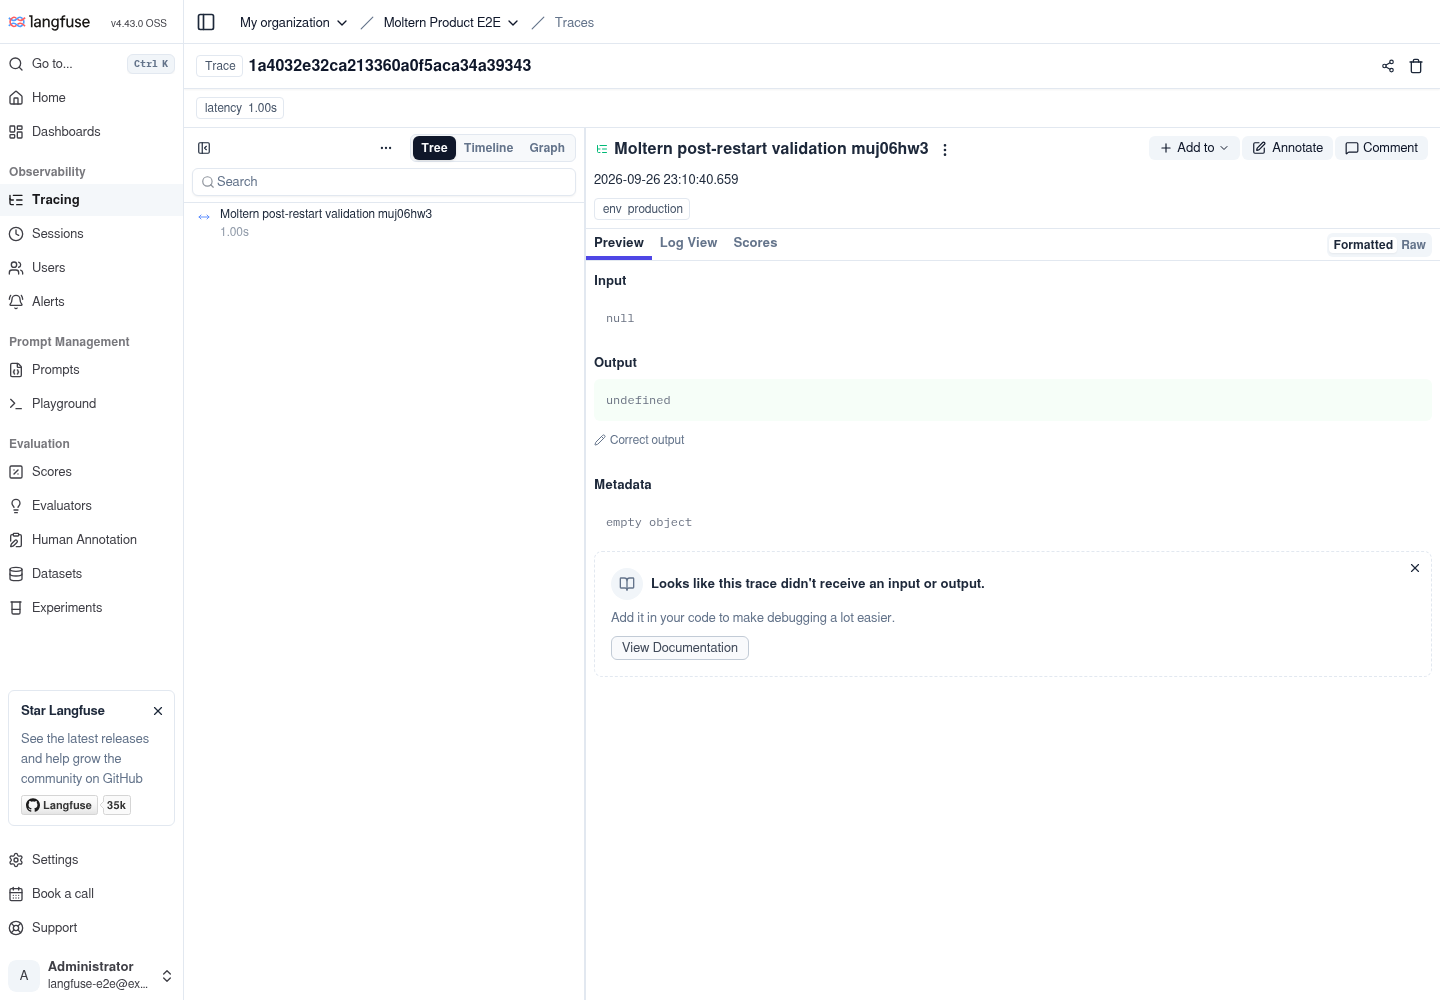Click Traces breadcrumb link
Viewport: 1440px width, 1000px height.
point(574,22)
